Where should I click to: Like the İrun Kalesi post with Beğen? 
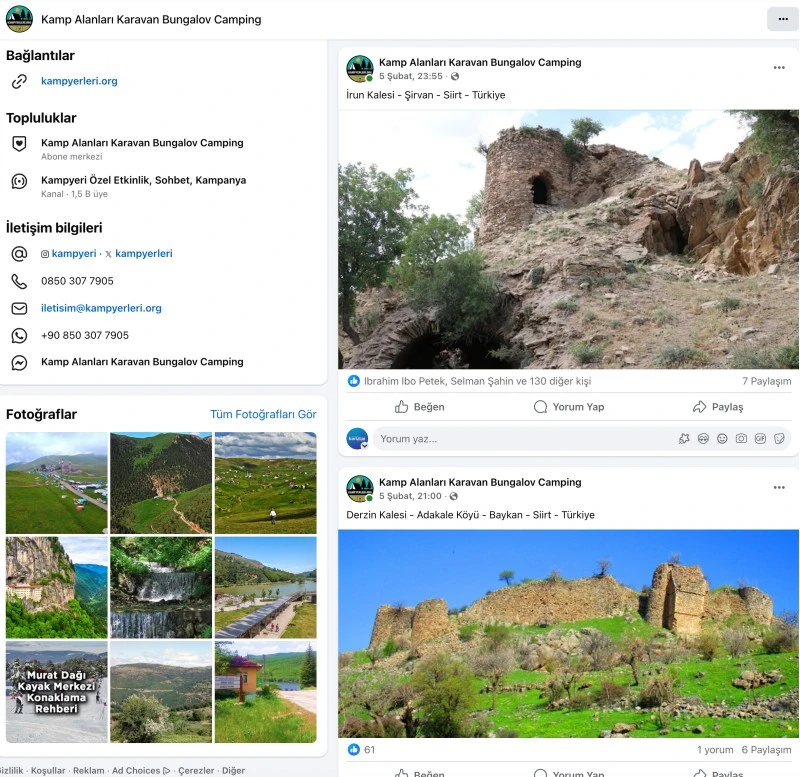pyautogui.click(x=420, y=407)
